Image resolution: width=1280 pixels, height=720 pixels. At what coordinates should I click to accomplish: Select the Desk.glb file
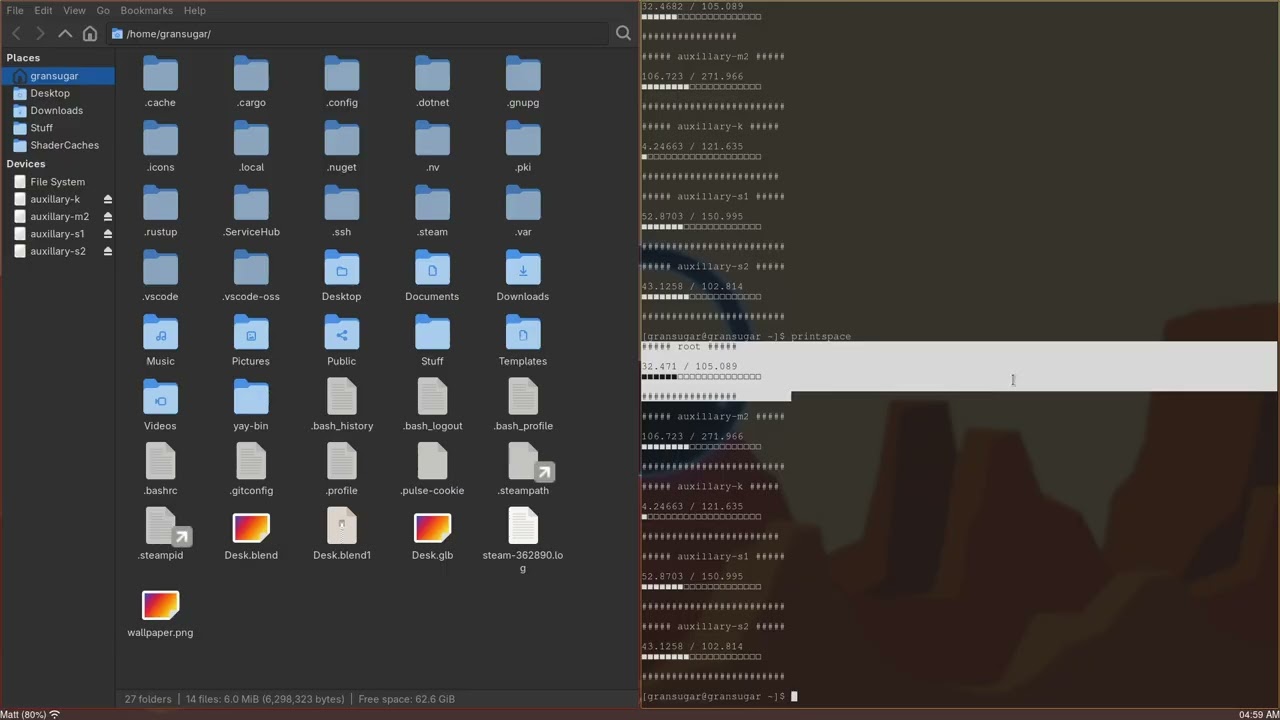tap(432, 528)
